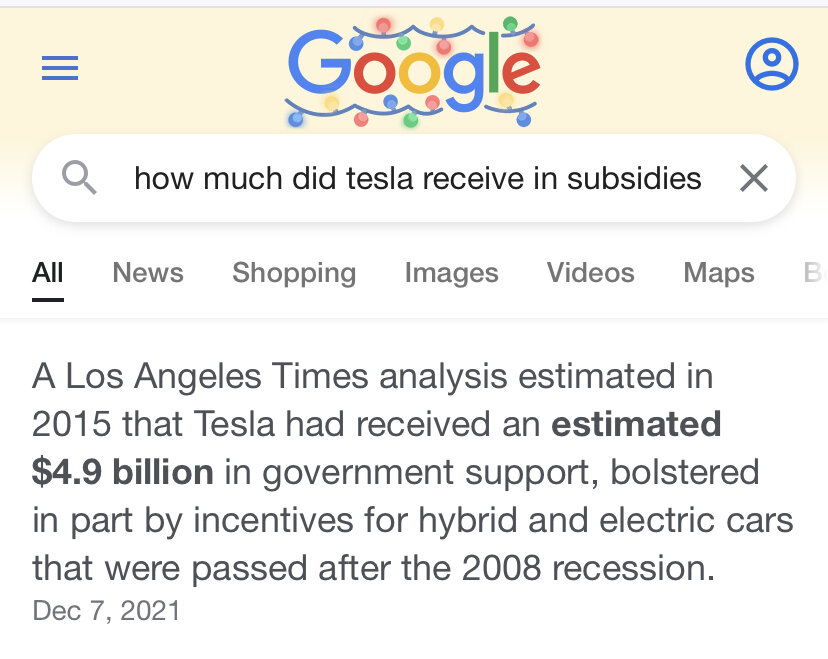
Task: Show the Videos results tab
Action: [x=590, y=273]
